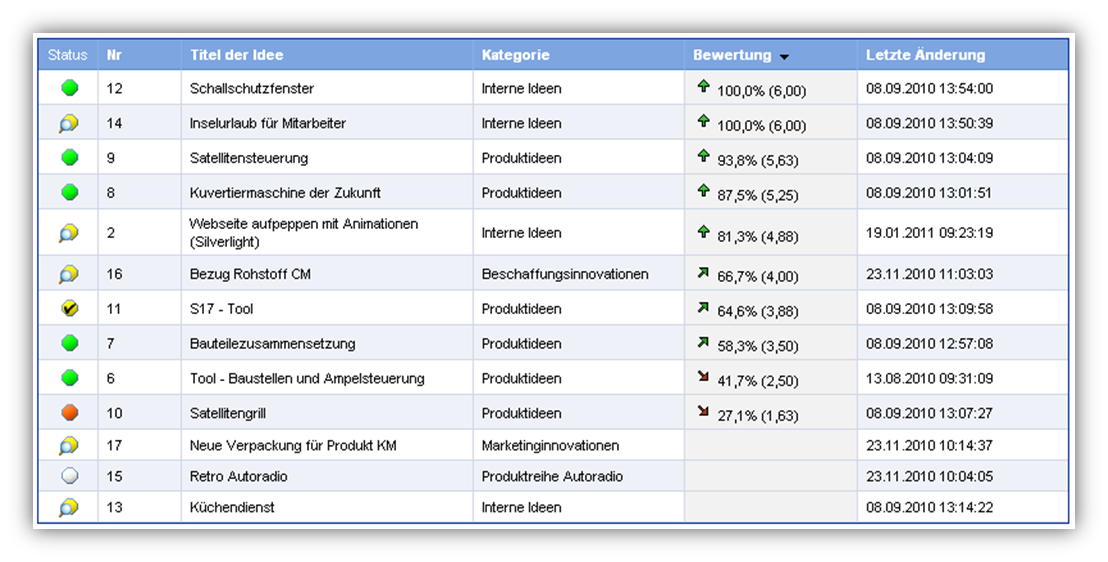
Task: Click the grey status icon for Retro Autoradio
Action: pos(69,476)
